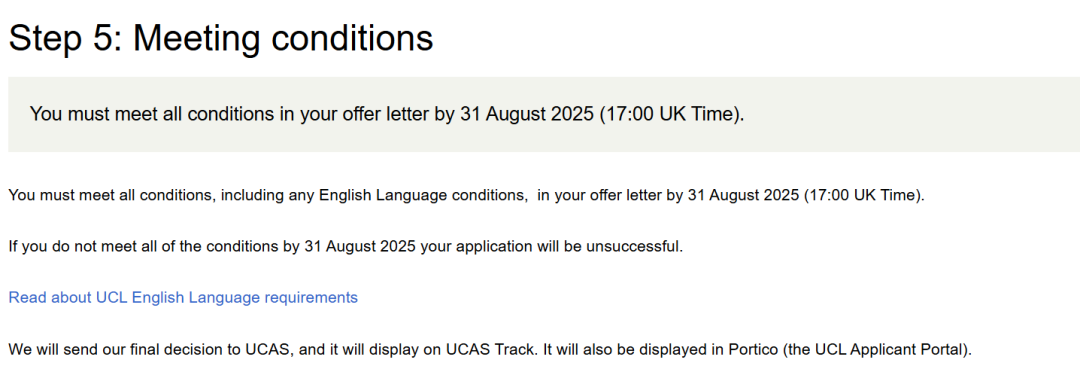
Task: Open the UCL English Language requirements link
Action: point(183,297)
